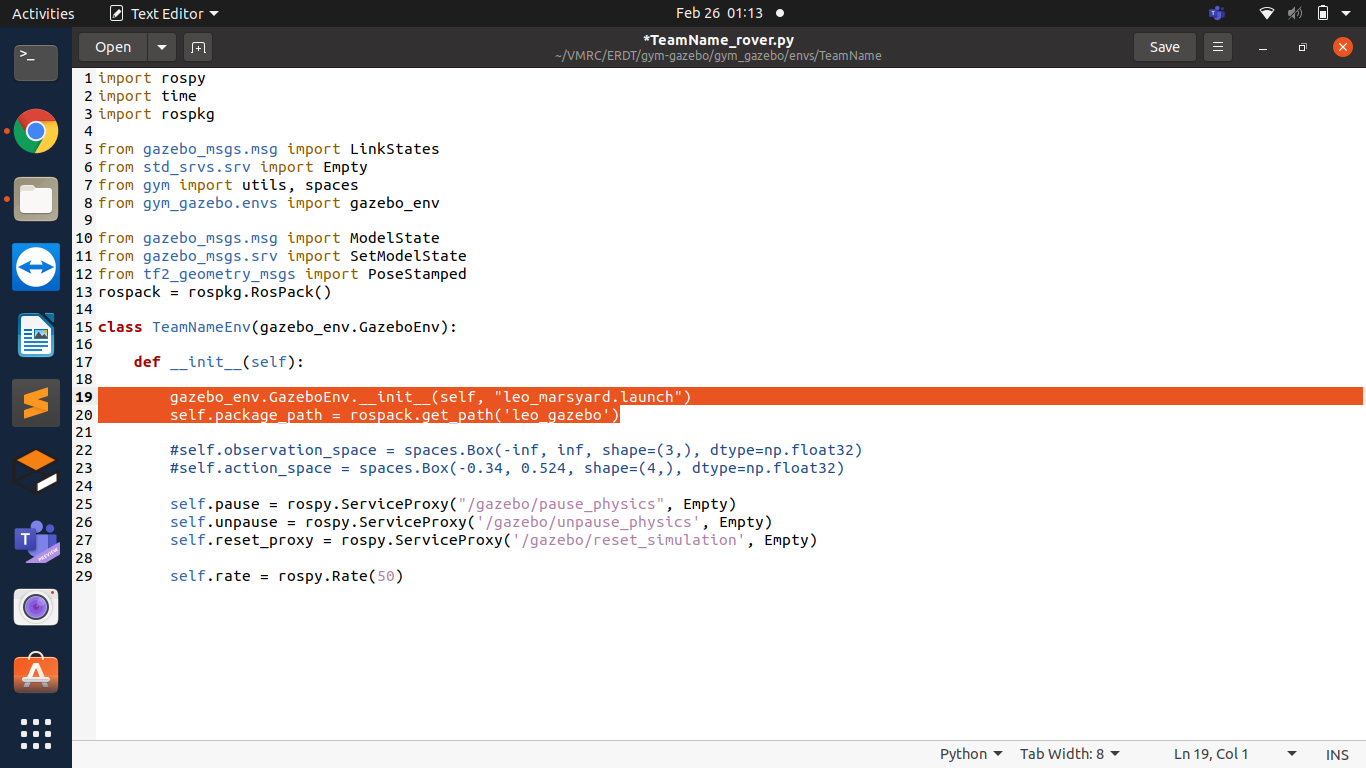
Task: Open the clock and calendar menu
Action: click(x=719, y=13)
